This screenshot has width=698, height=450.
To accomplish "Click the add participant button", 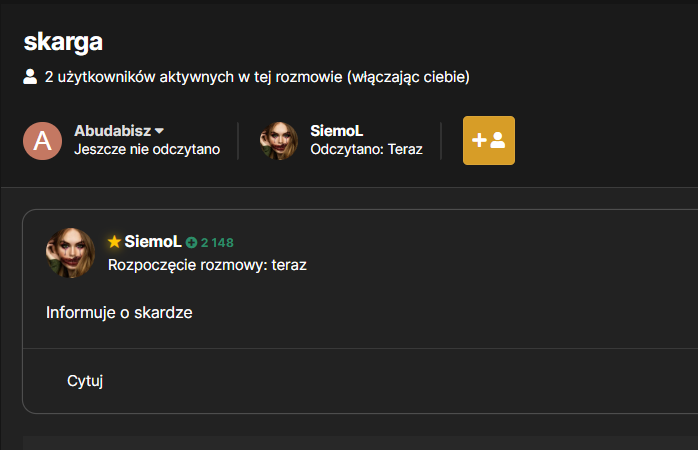I will point(489,141).
